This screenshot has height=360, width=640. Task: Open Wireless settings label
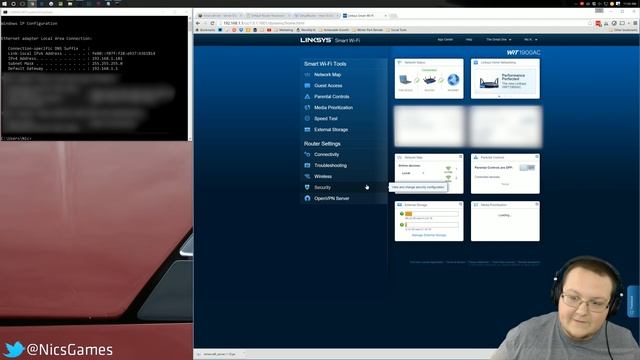323,177
